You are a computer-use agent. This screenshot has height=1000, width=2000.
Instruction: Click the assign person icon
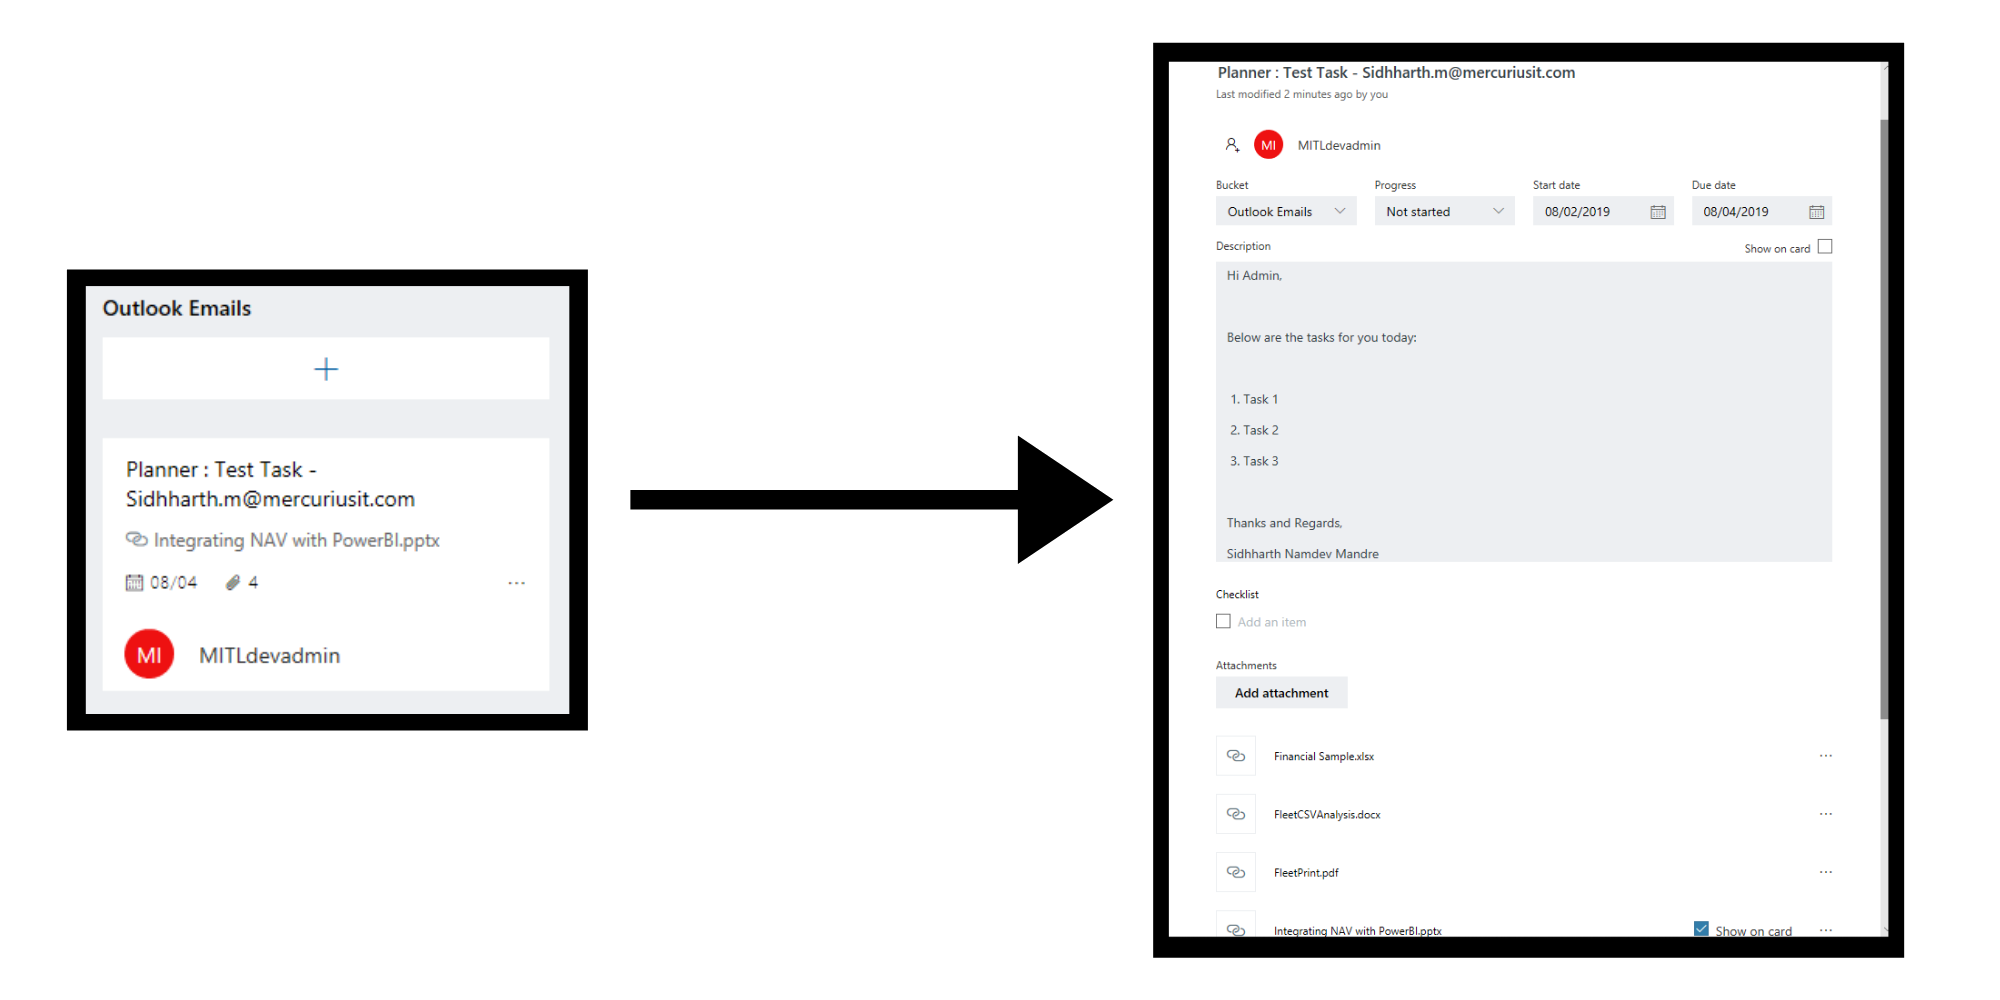(x=1232, y=145)
